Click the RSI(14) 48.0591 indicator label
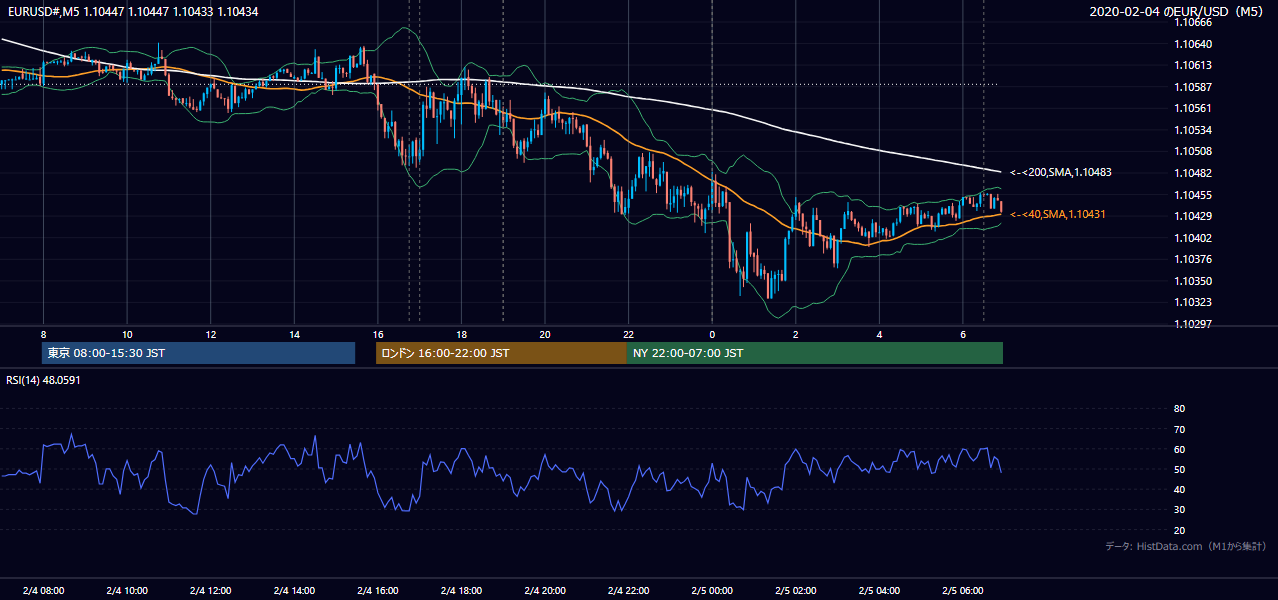The image size is (1278, 600). [x=43, y=380]
